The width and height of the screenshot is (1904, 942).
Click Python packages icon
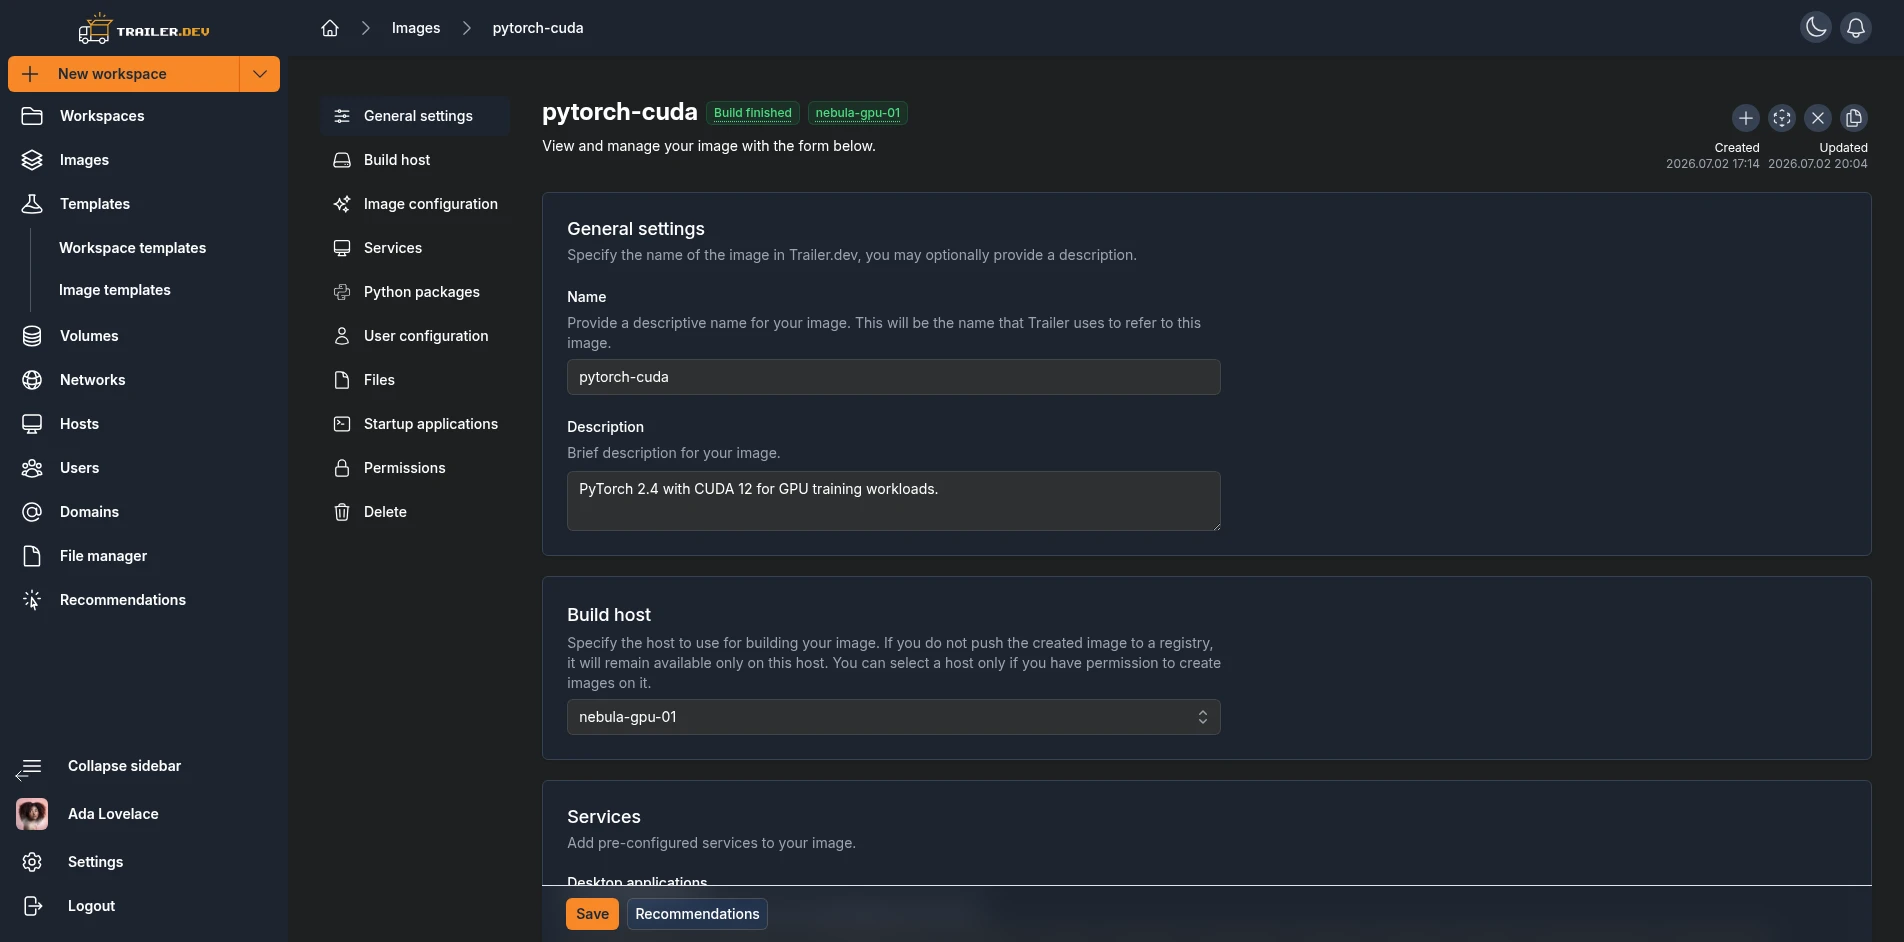[x=342, y=292]
